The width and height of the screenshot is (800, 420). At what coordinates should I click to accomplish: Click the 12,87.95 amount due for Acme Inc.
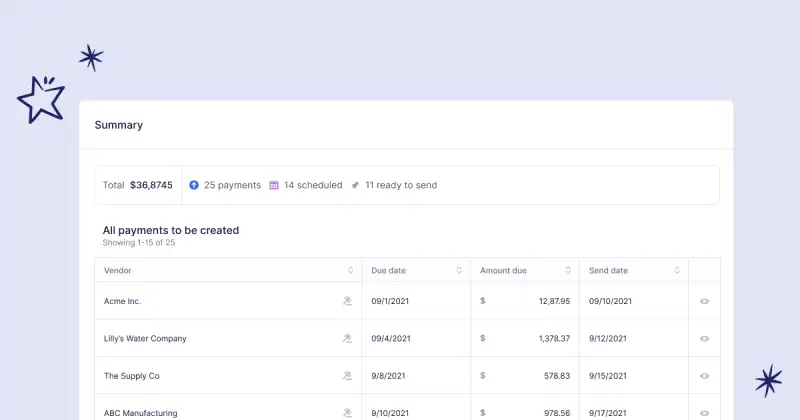click(x=553, y=301)
